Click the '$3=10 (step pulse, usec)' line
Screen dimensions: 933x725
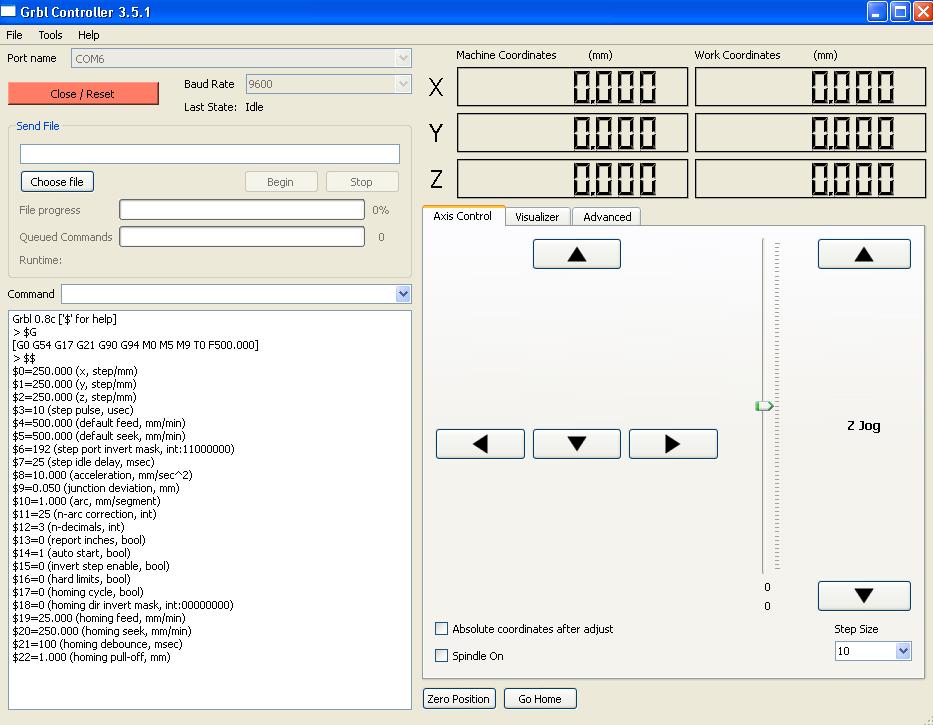click(x=73, y=410)
